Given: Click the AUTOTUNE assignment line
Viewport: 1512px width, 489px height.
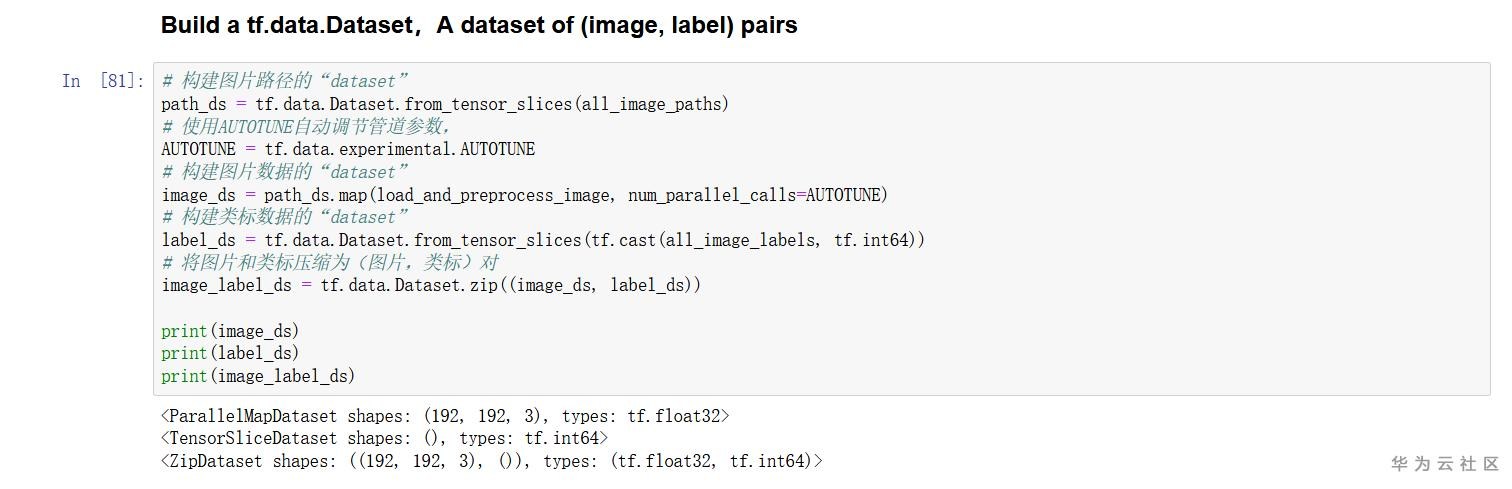Looking at the screenshot, I should [x=348, y=149].
